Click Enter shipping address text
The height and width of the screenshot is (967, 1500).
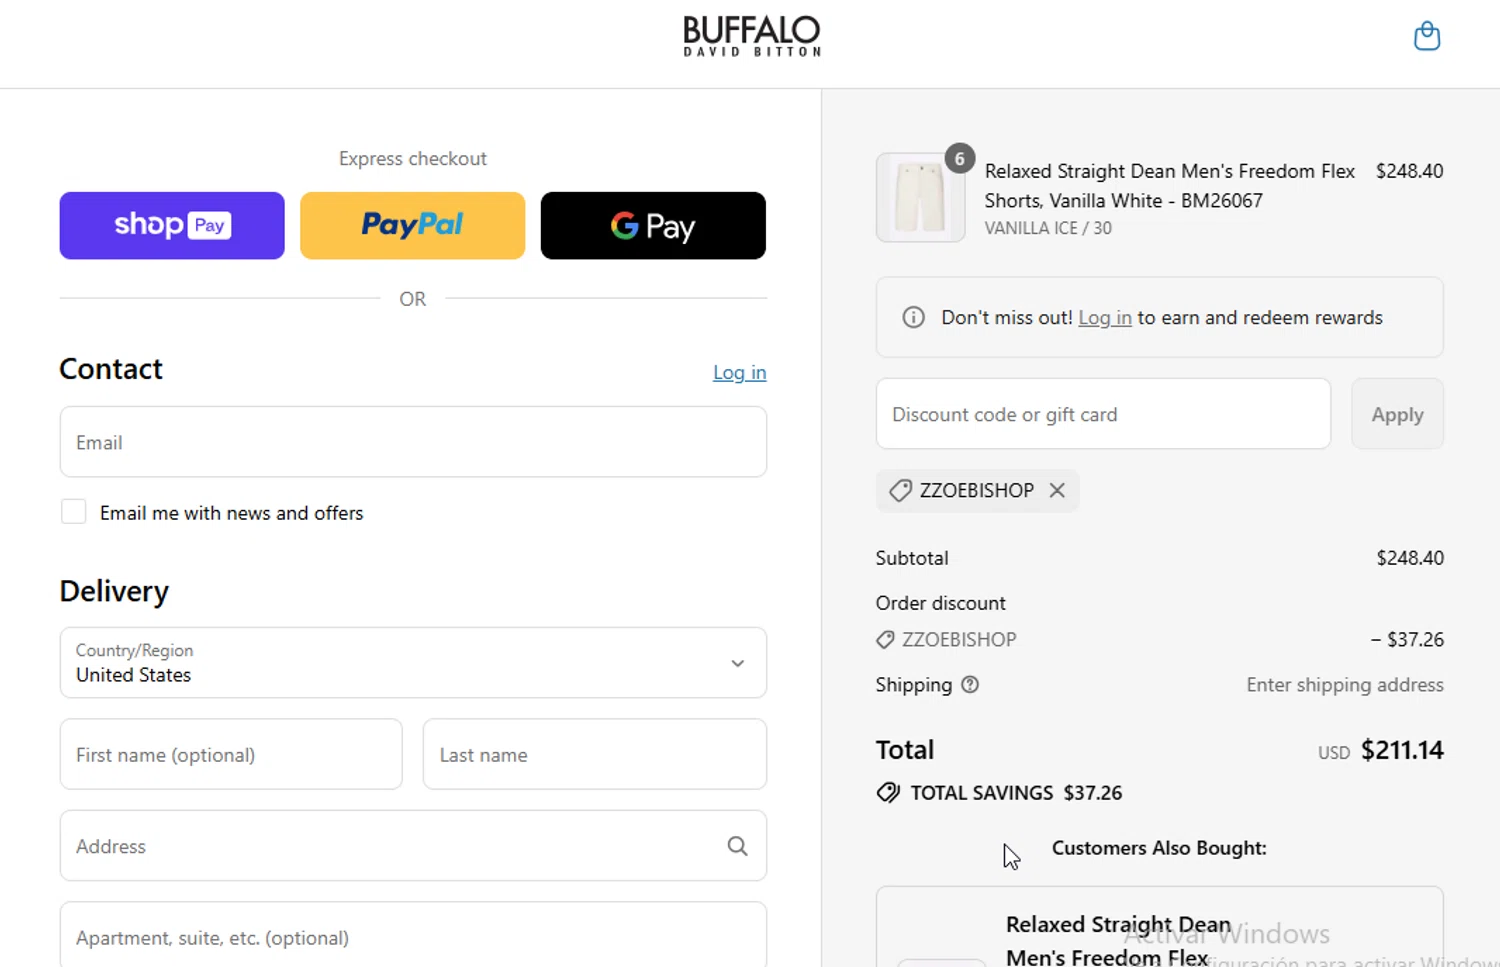tap(1345, 685)
